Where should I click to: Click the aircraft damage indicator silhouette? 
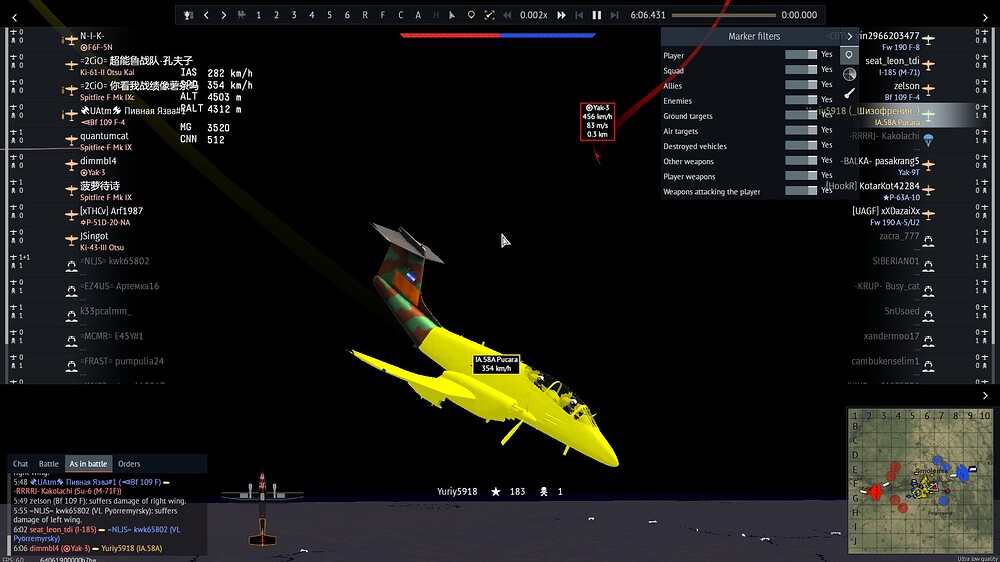click(262, 509)
